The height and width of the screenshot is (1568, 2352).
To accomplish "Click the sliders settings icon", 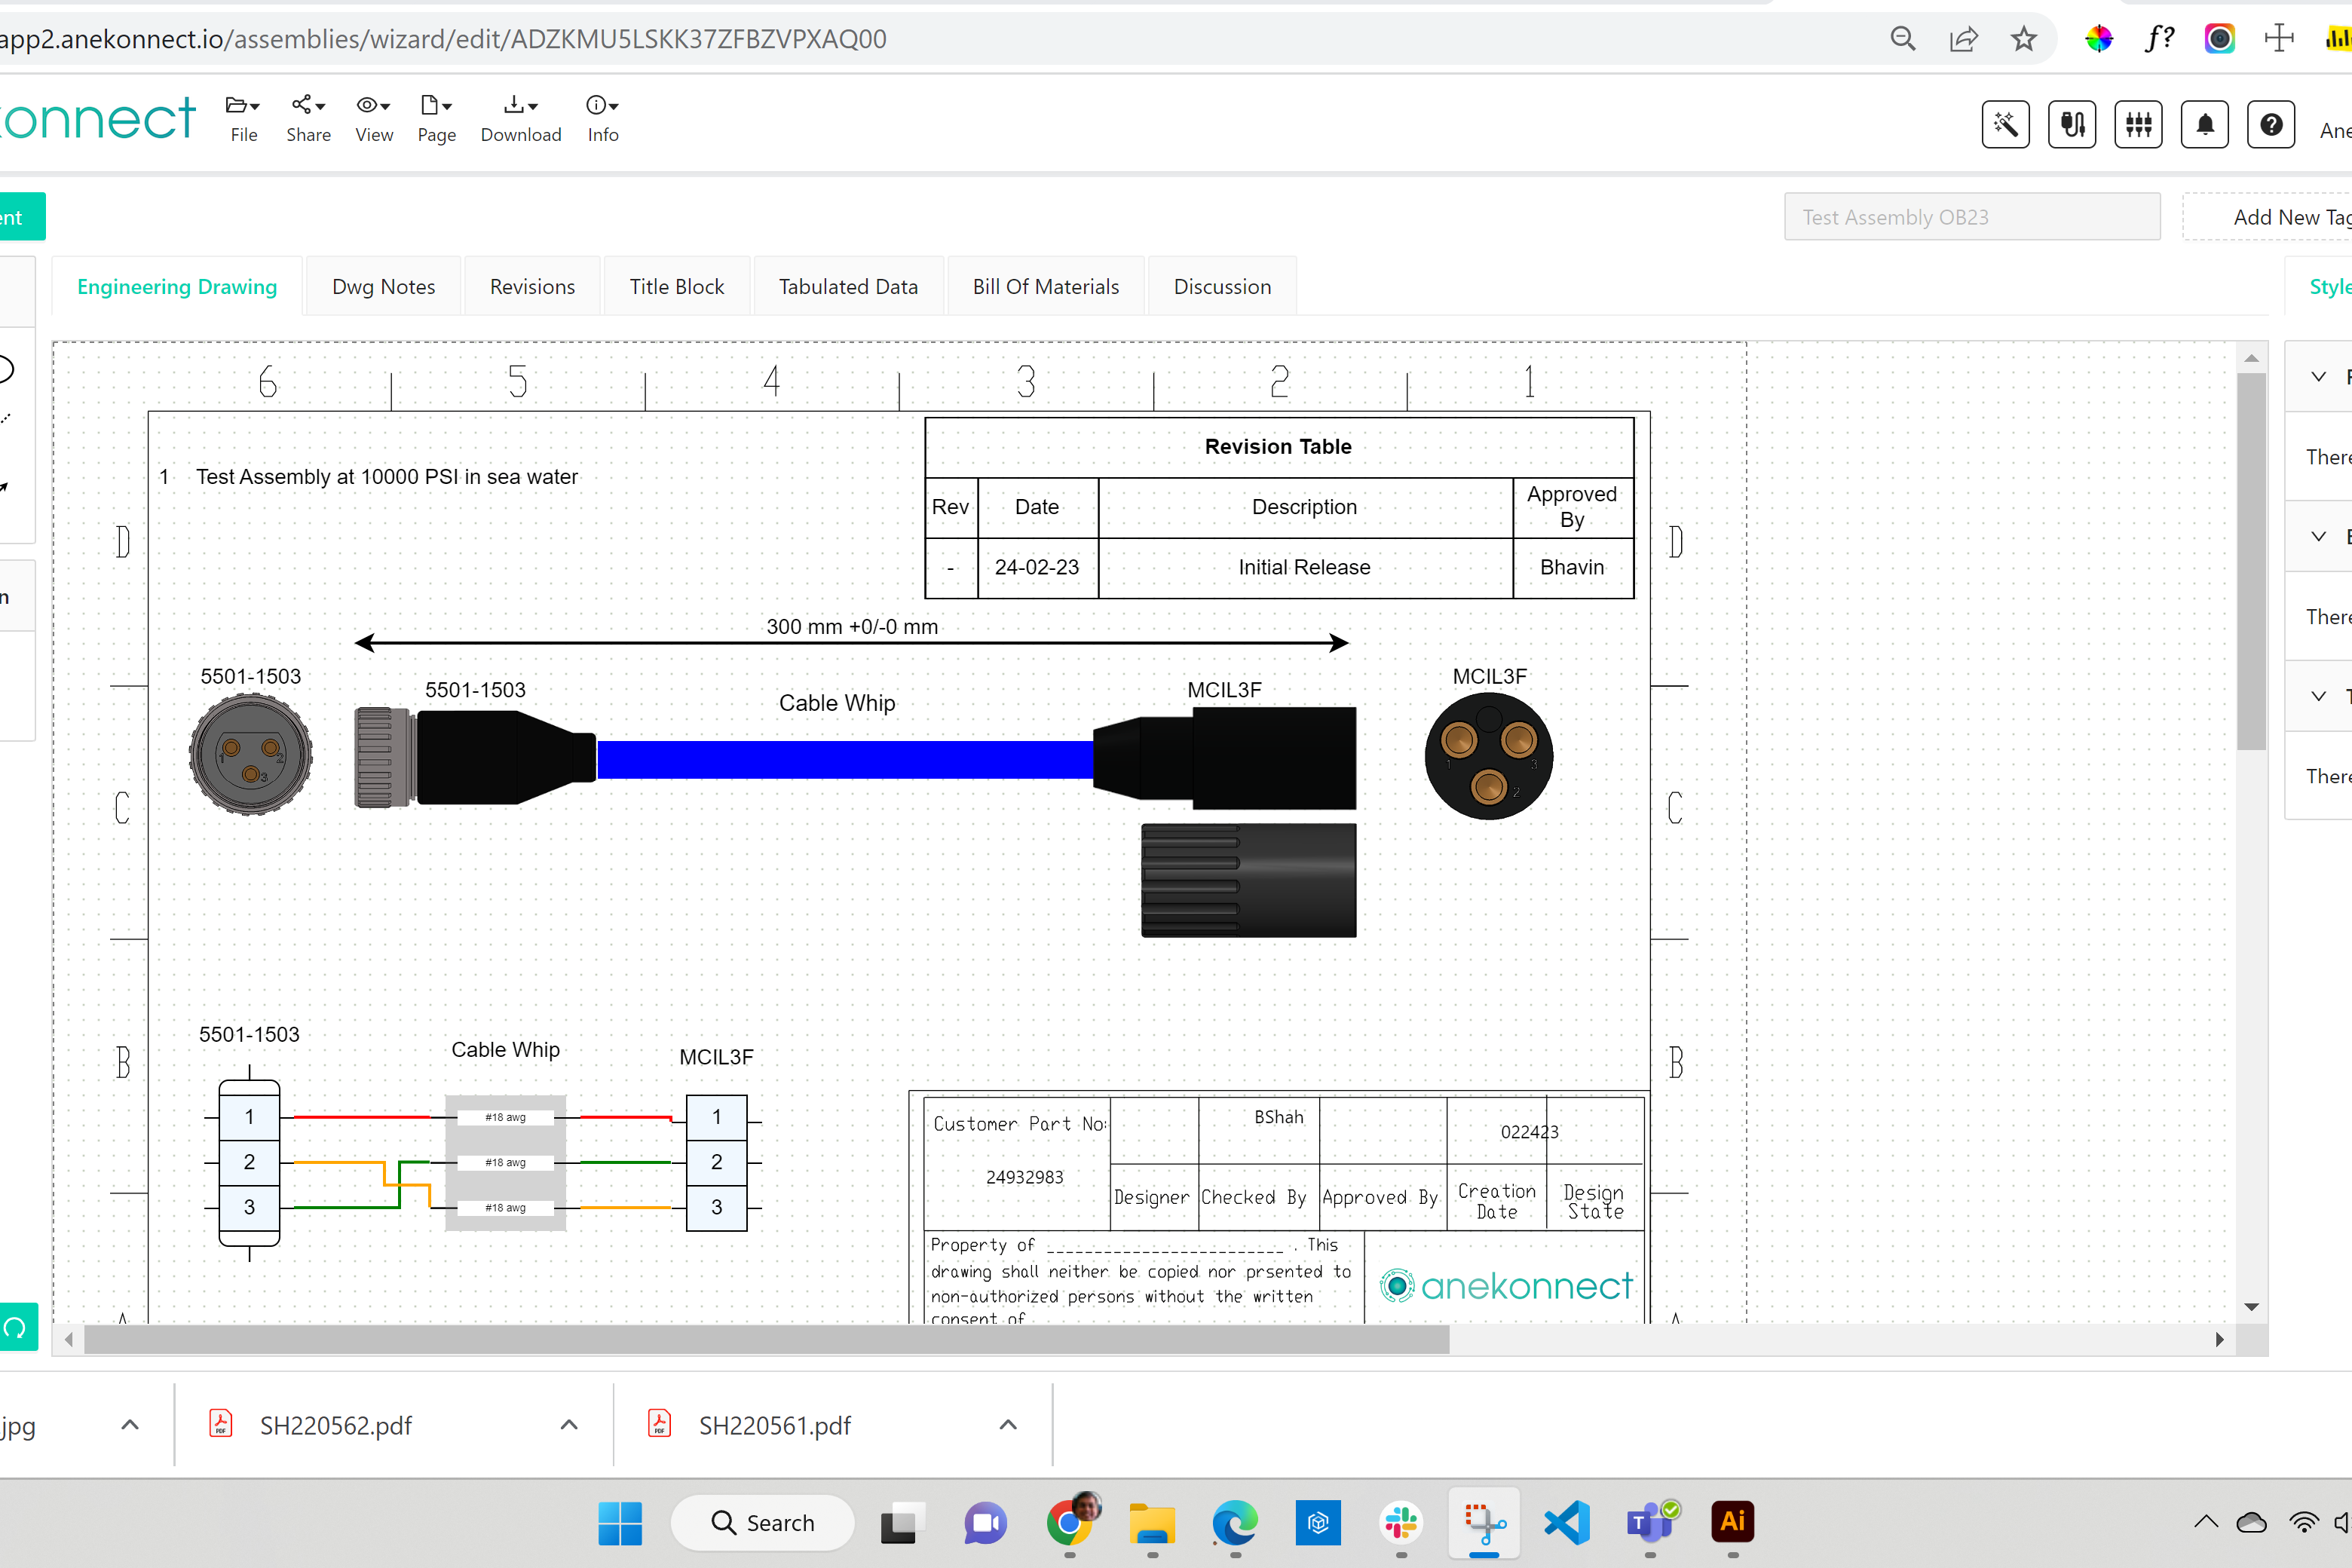I will click(x=2138, y=125).
